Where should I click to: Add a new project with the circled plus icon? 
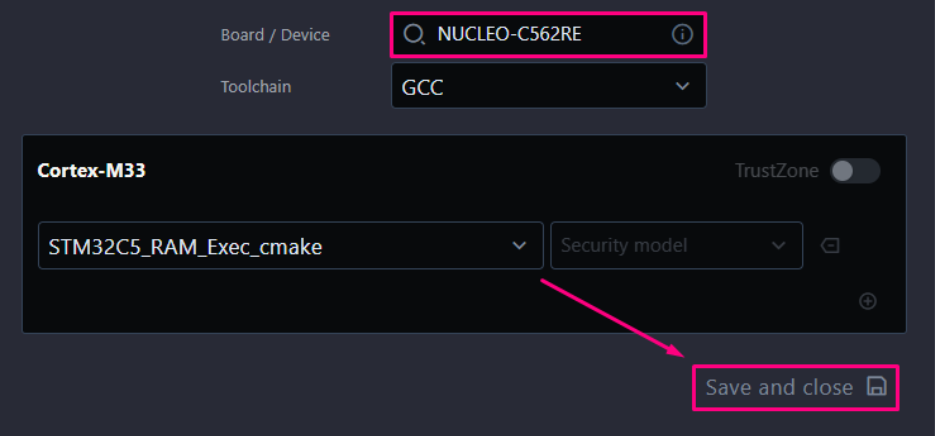tap(867, 302)
